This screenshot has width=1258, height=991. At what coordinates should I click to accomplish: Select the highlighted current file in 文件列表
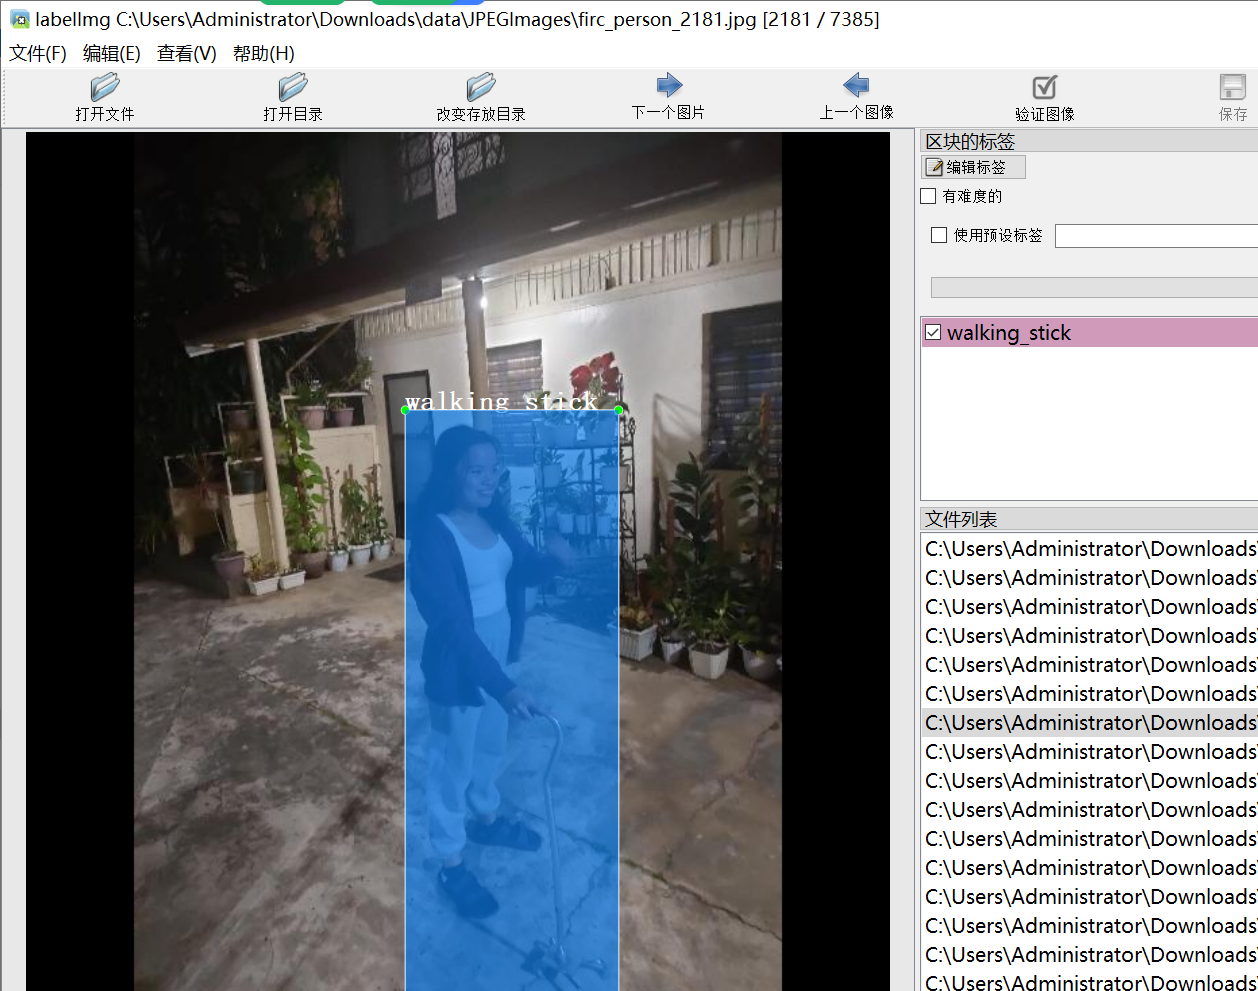(x=1089, y=722)
